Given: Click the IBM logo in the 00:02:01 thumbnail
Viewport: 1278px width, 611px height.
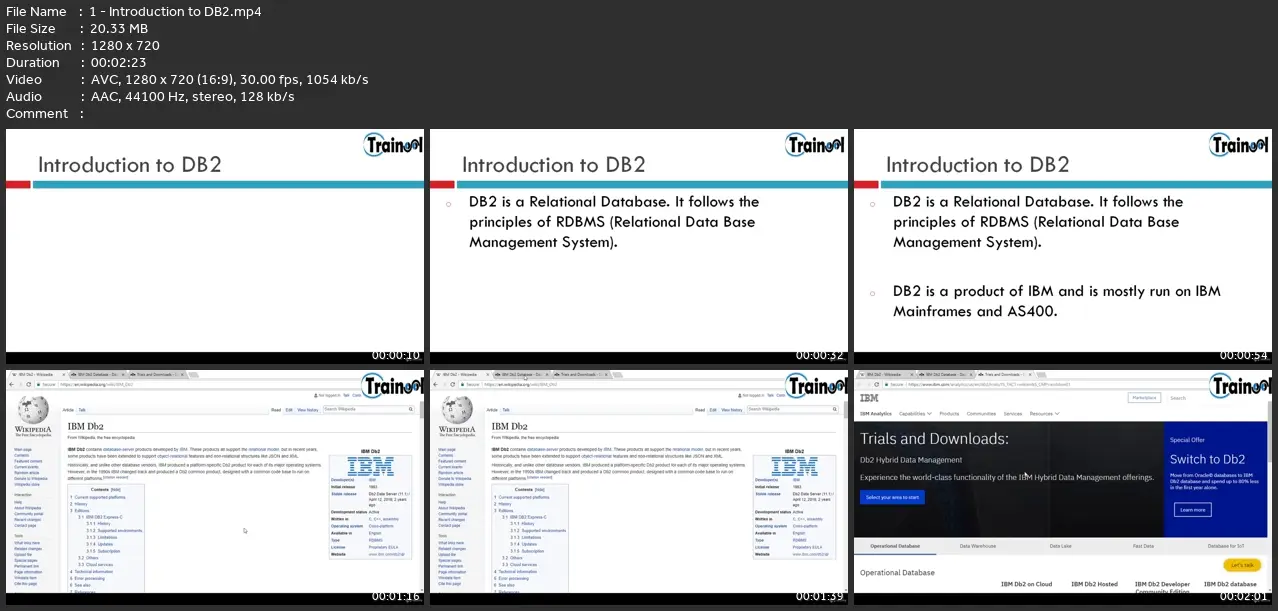Looking at the screenshot, I should (869, 398).
